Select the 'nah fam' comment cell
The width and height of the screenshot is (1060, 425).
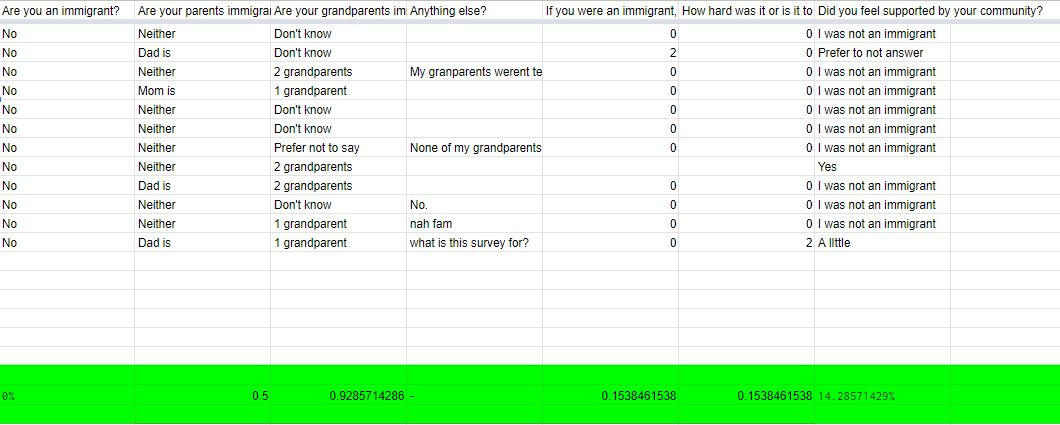(474, 224)
